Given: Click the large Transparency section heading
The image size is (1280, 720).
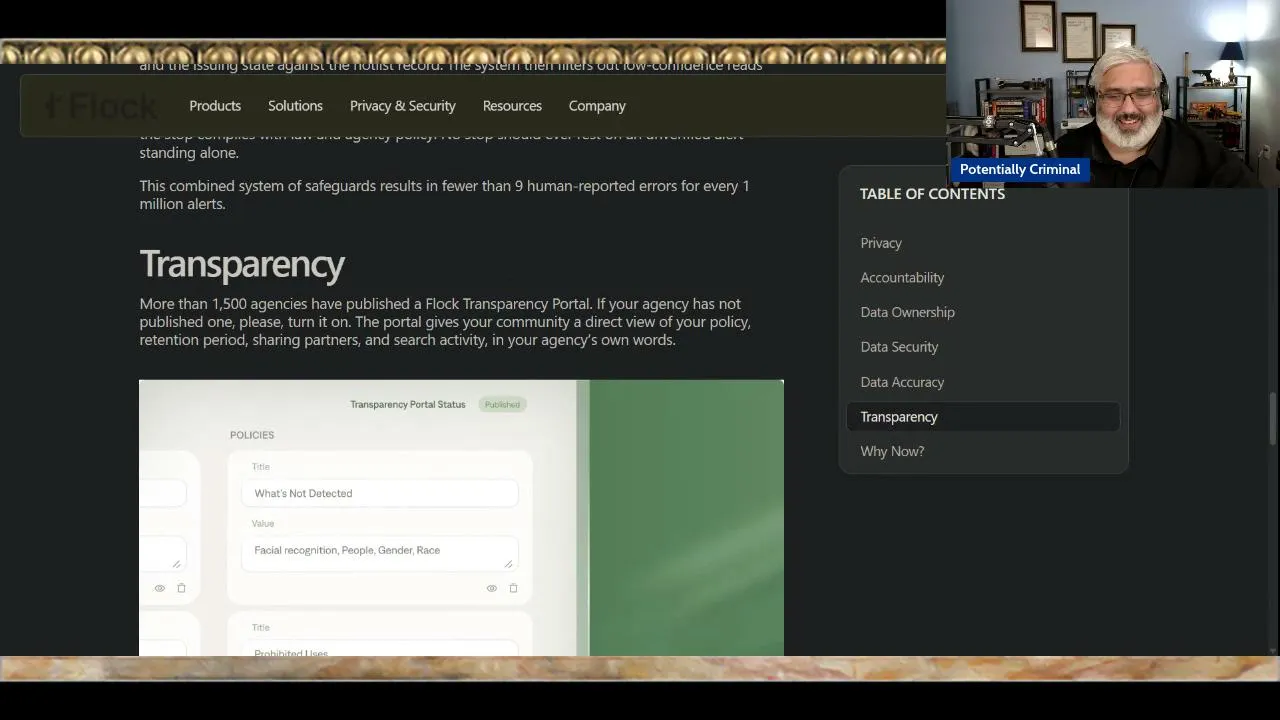Looking at the screenshot, I should [x=242, y=264].
